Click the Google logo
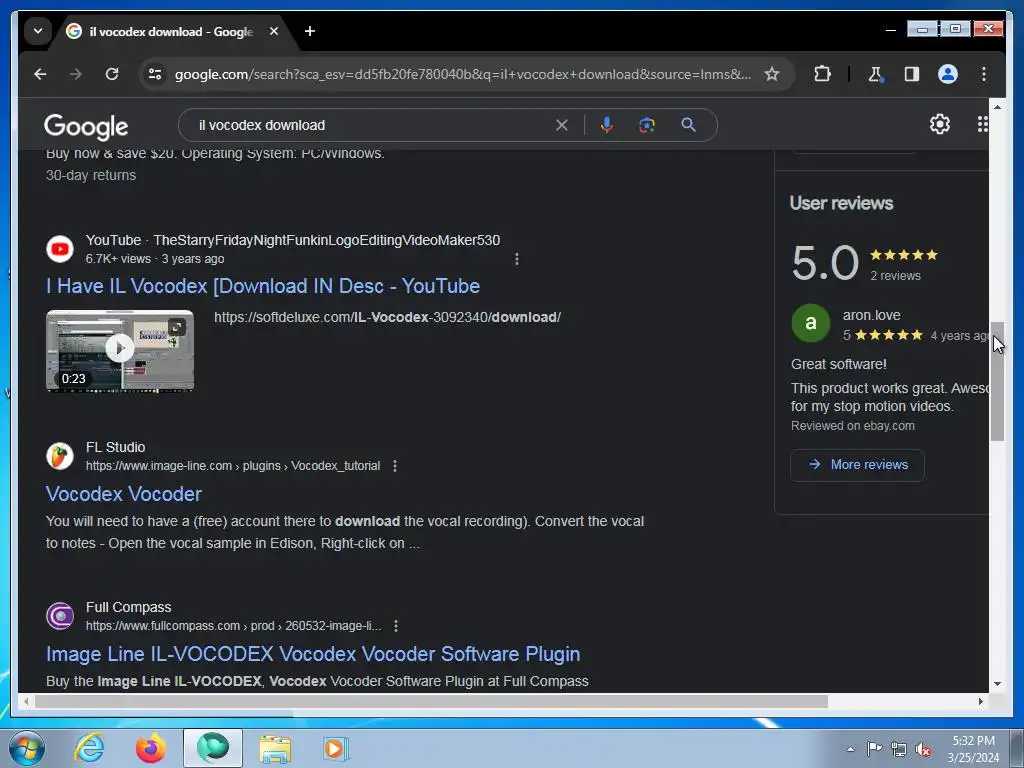This screenshot has width=1024, height=768. pos(86,126)
